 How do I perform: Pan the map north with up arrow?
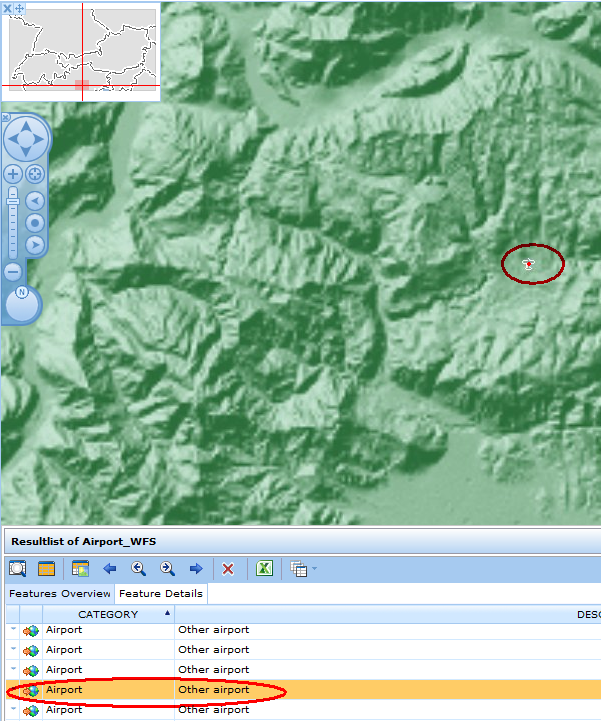point(26,126)
